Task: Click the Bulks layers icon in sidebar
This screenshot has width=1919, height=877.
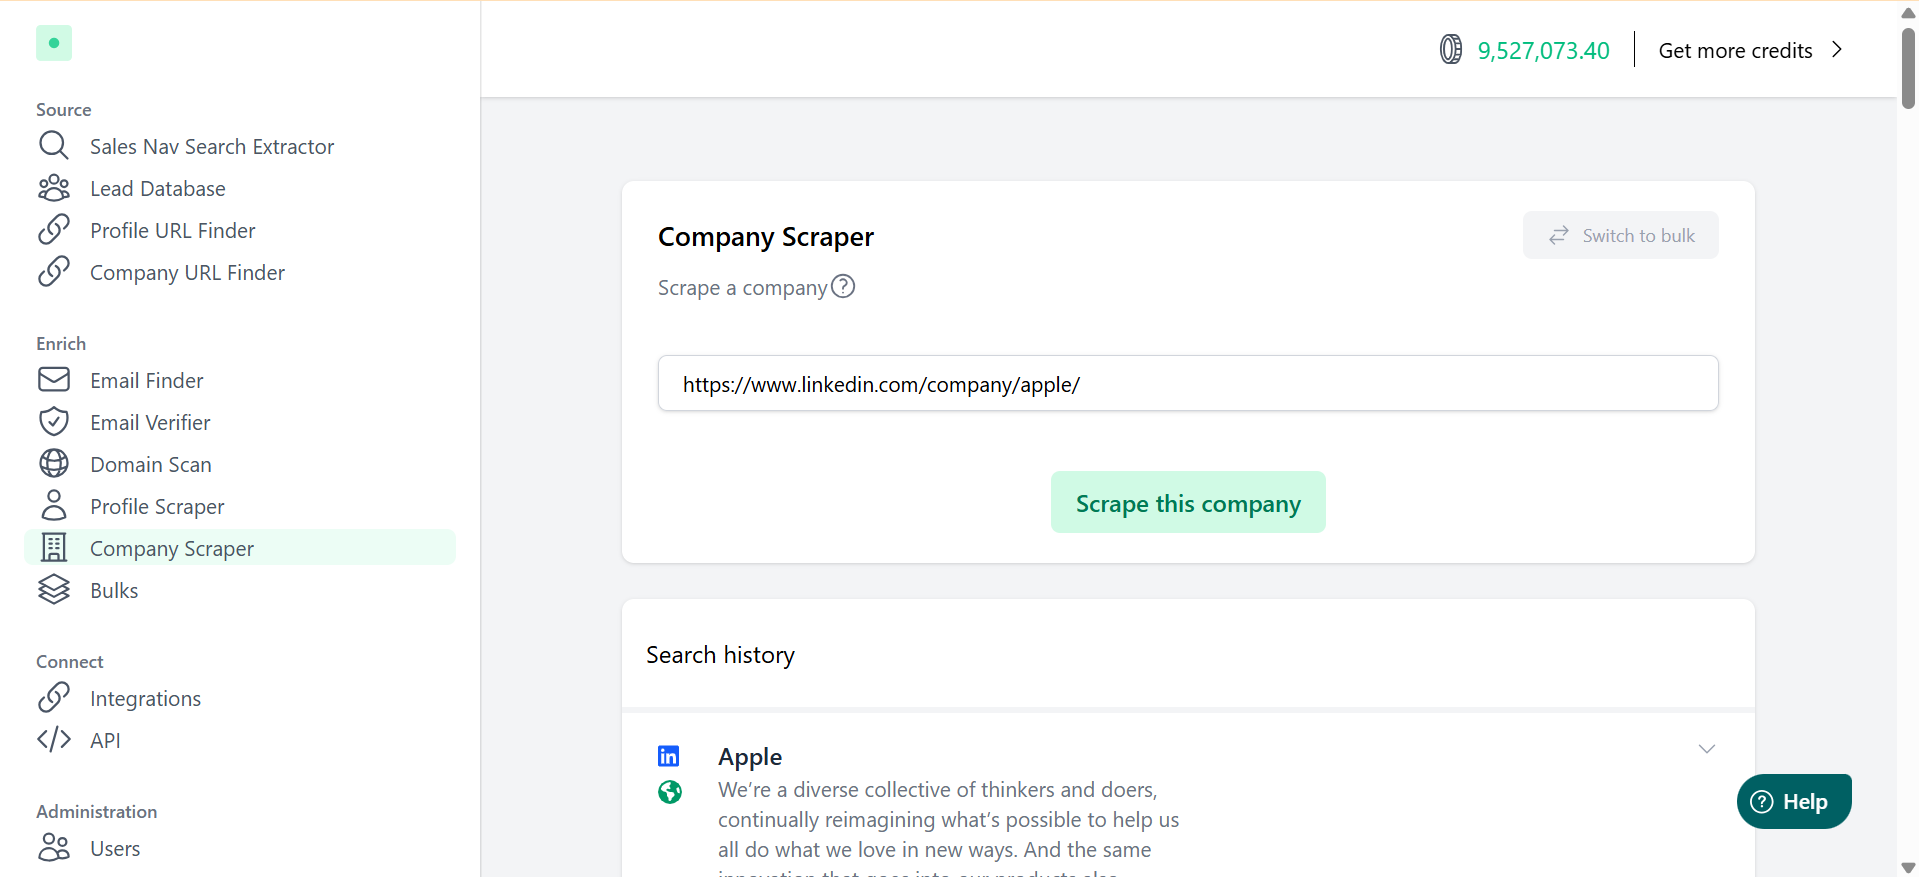Action: click(54, 590)
